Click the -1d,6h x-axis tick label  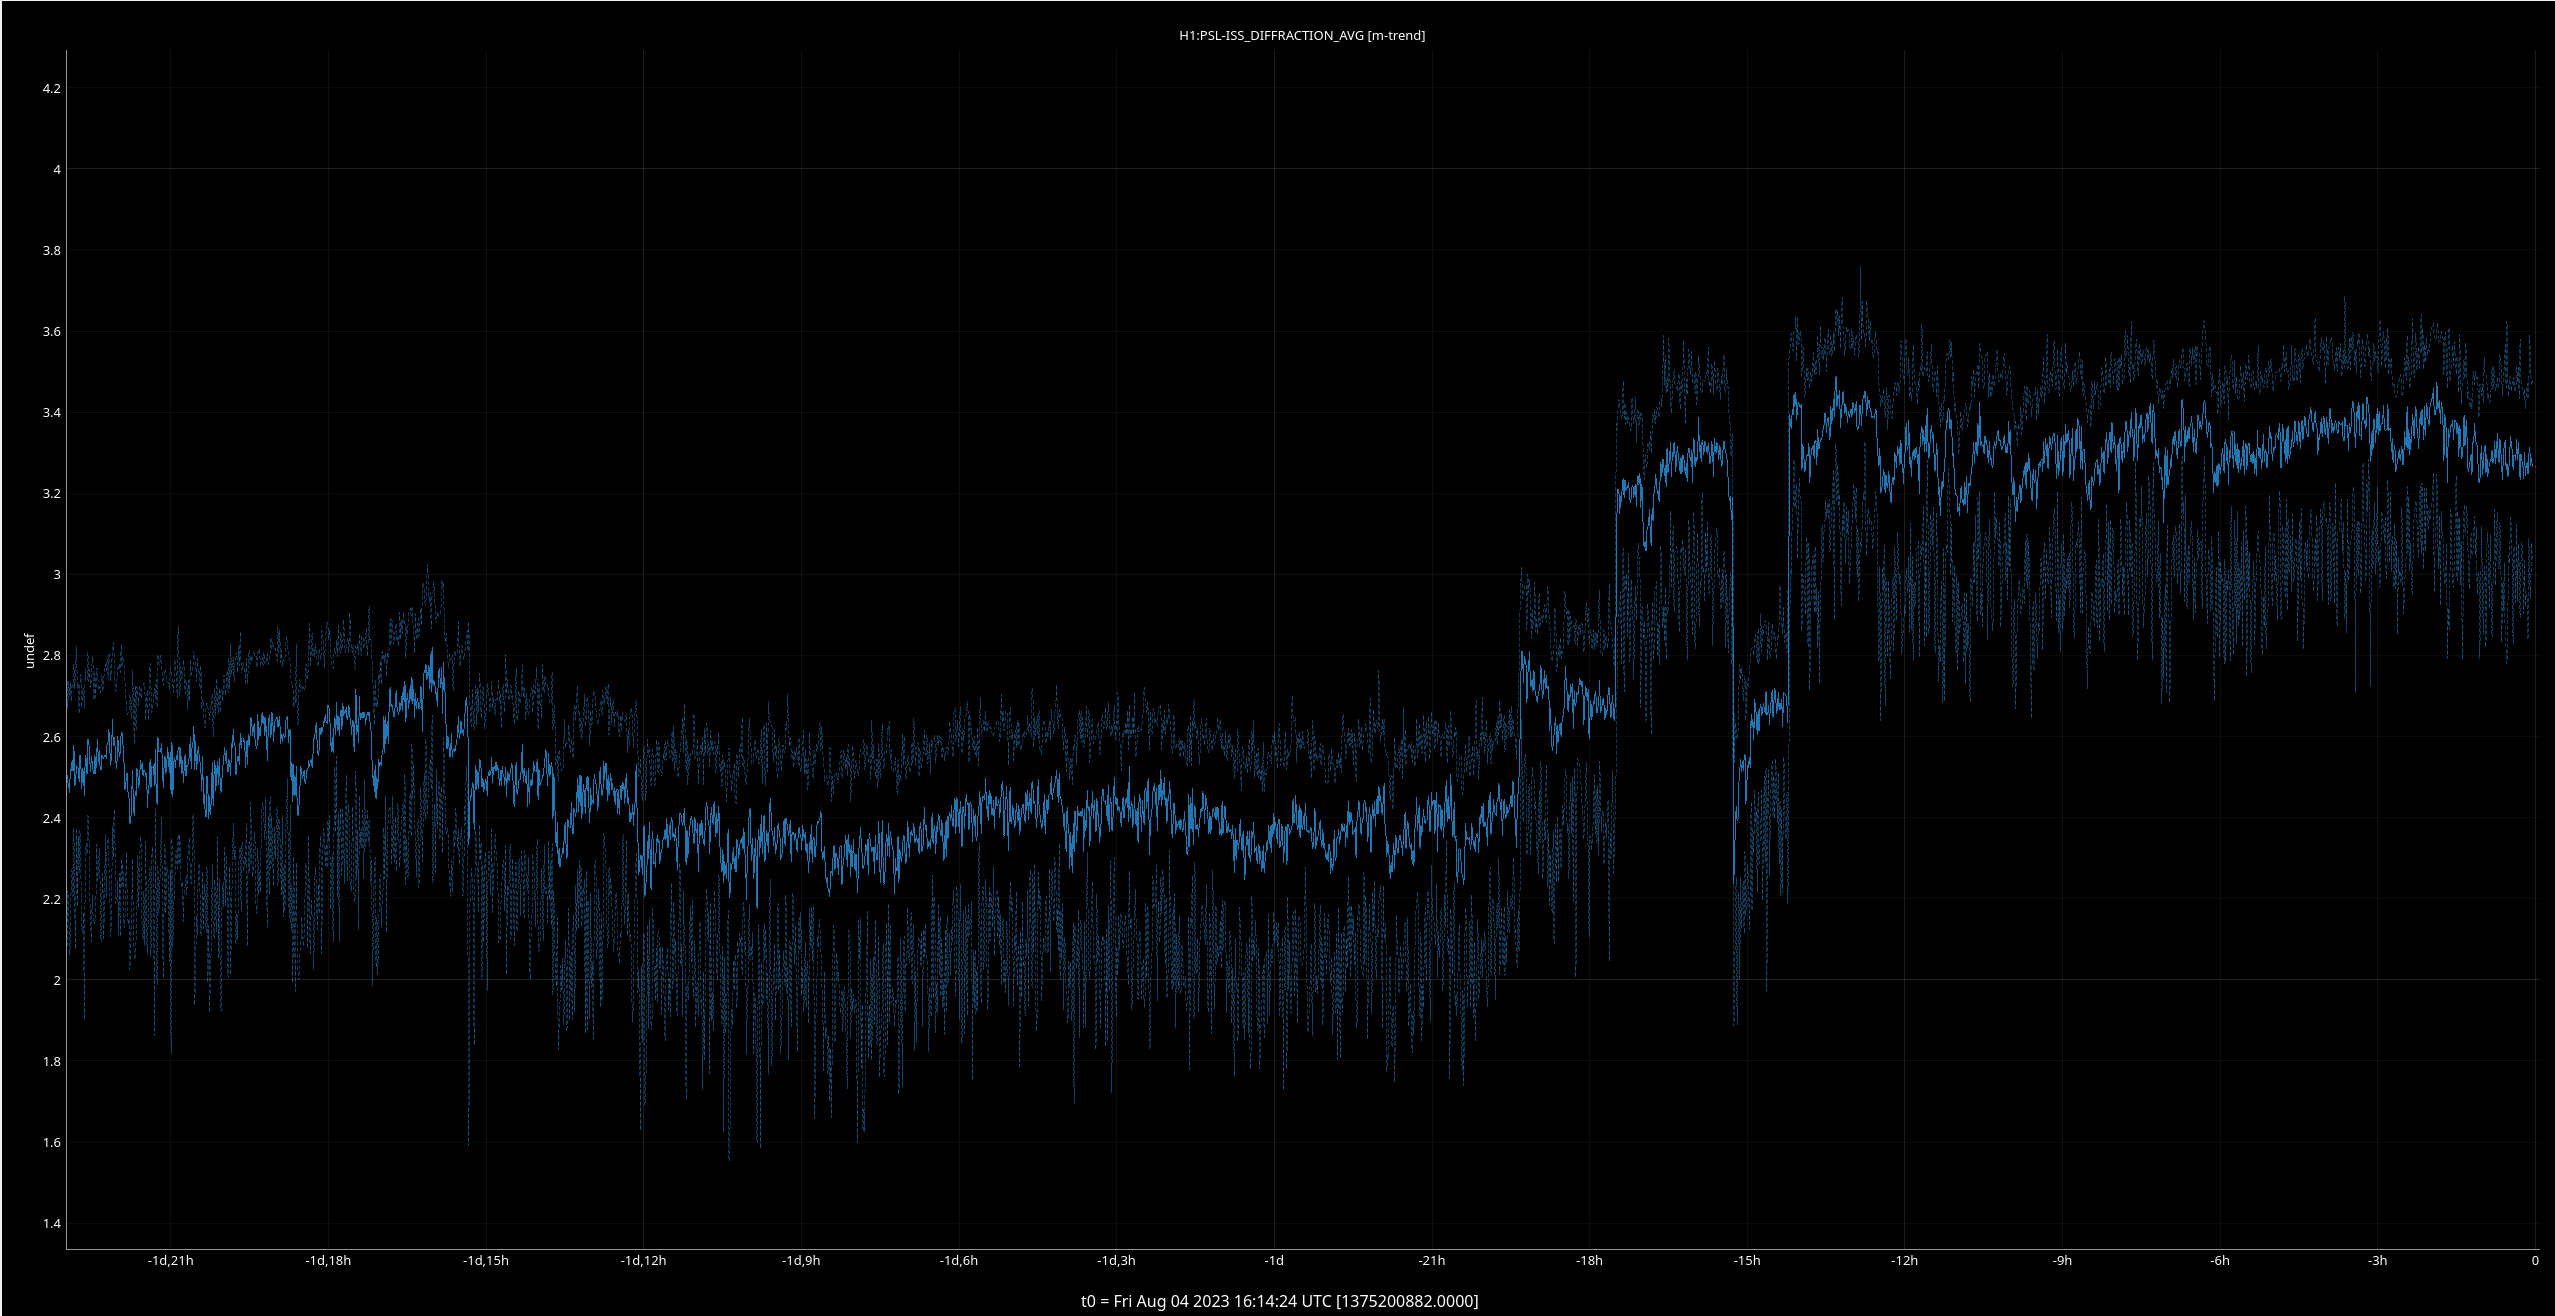coord(958,1260)
